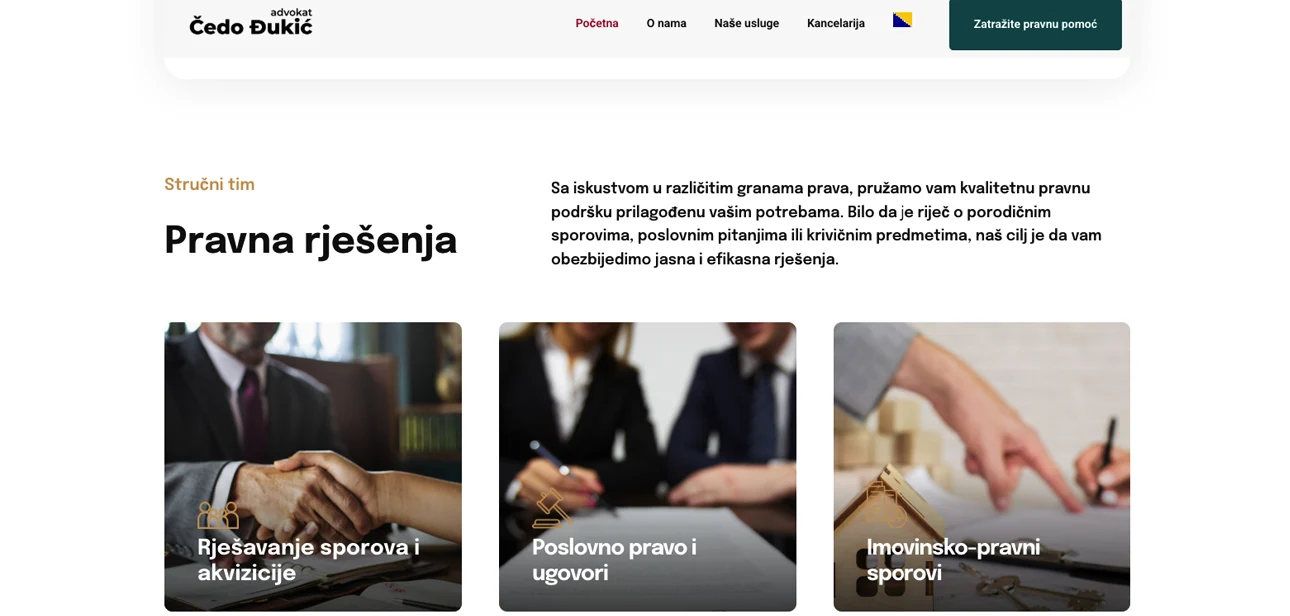Viewport: 1290px width, 616px height.
Task: Open Poslovno pravo i ugovori title
Action: pos(614,560)
